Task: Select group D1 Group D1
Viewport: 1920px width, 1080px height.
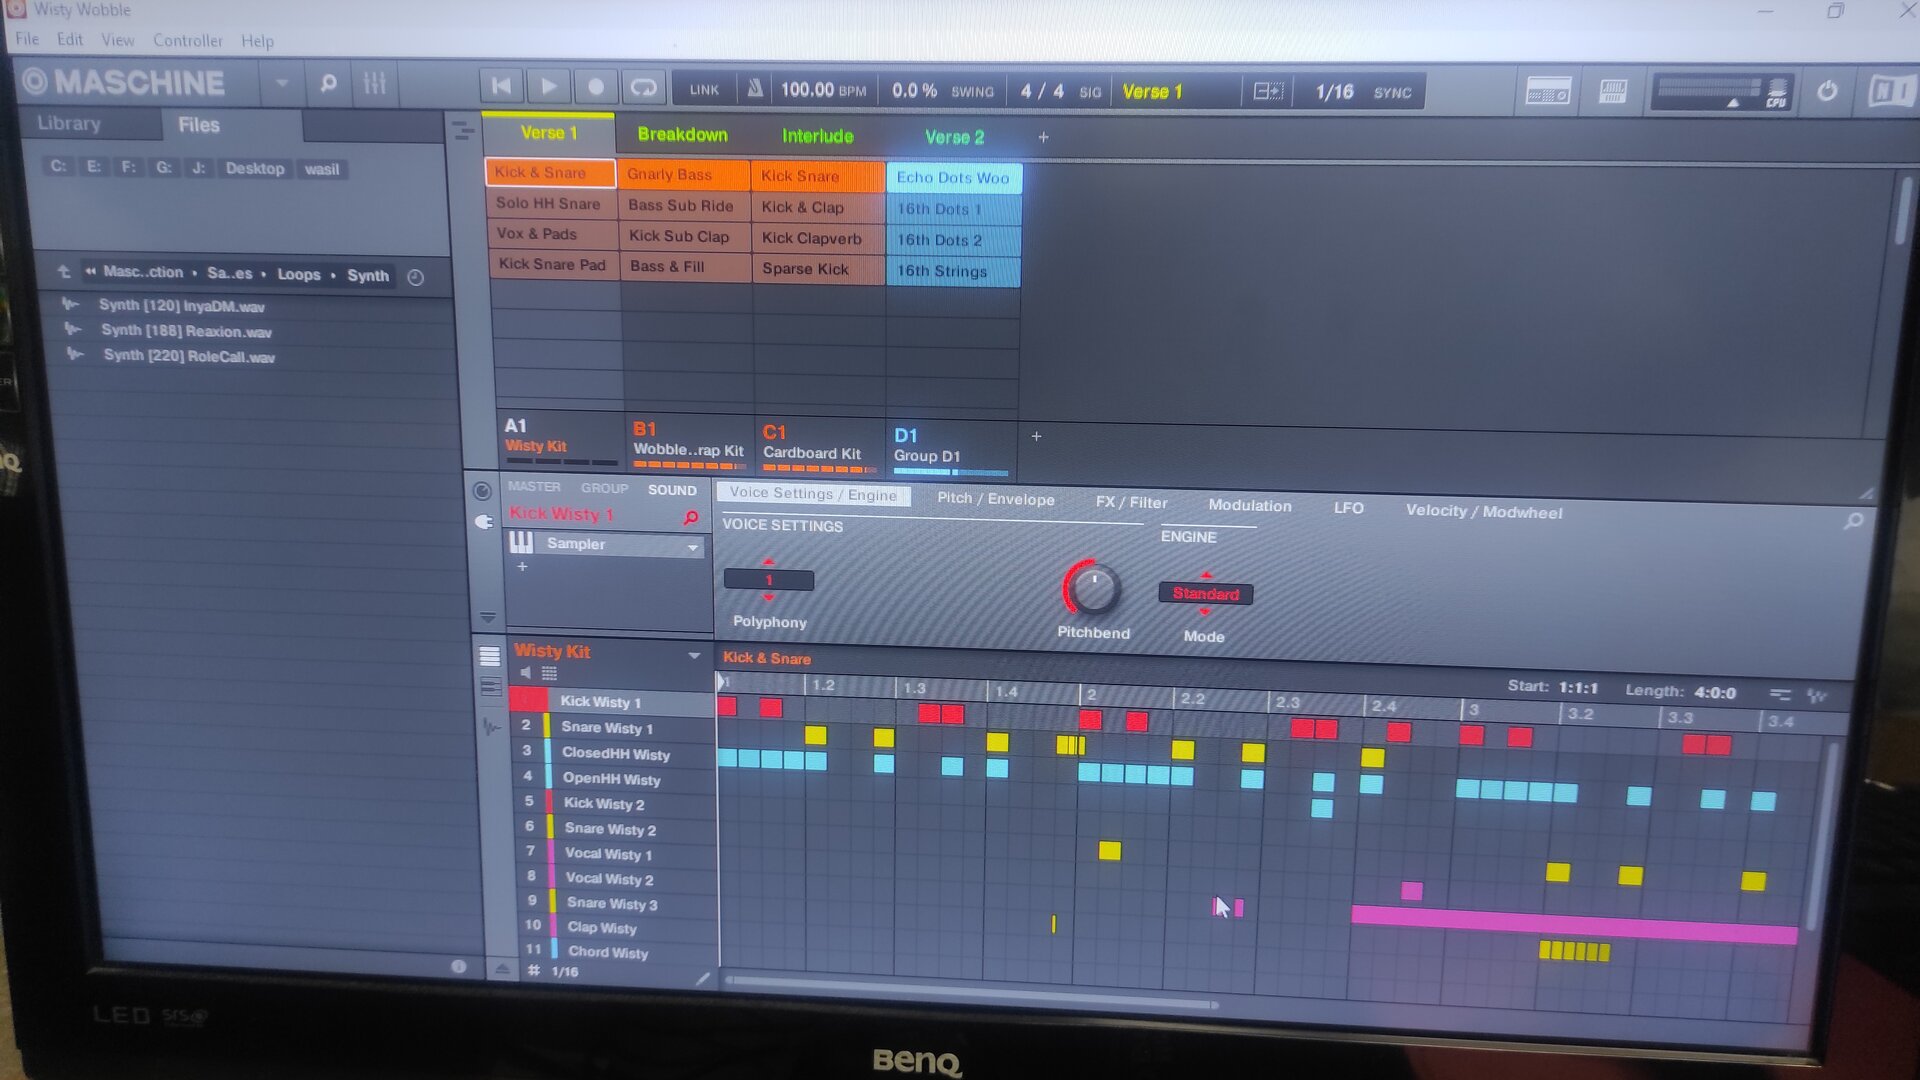Action: (x=950, y=449)
